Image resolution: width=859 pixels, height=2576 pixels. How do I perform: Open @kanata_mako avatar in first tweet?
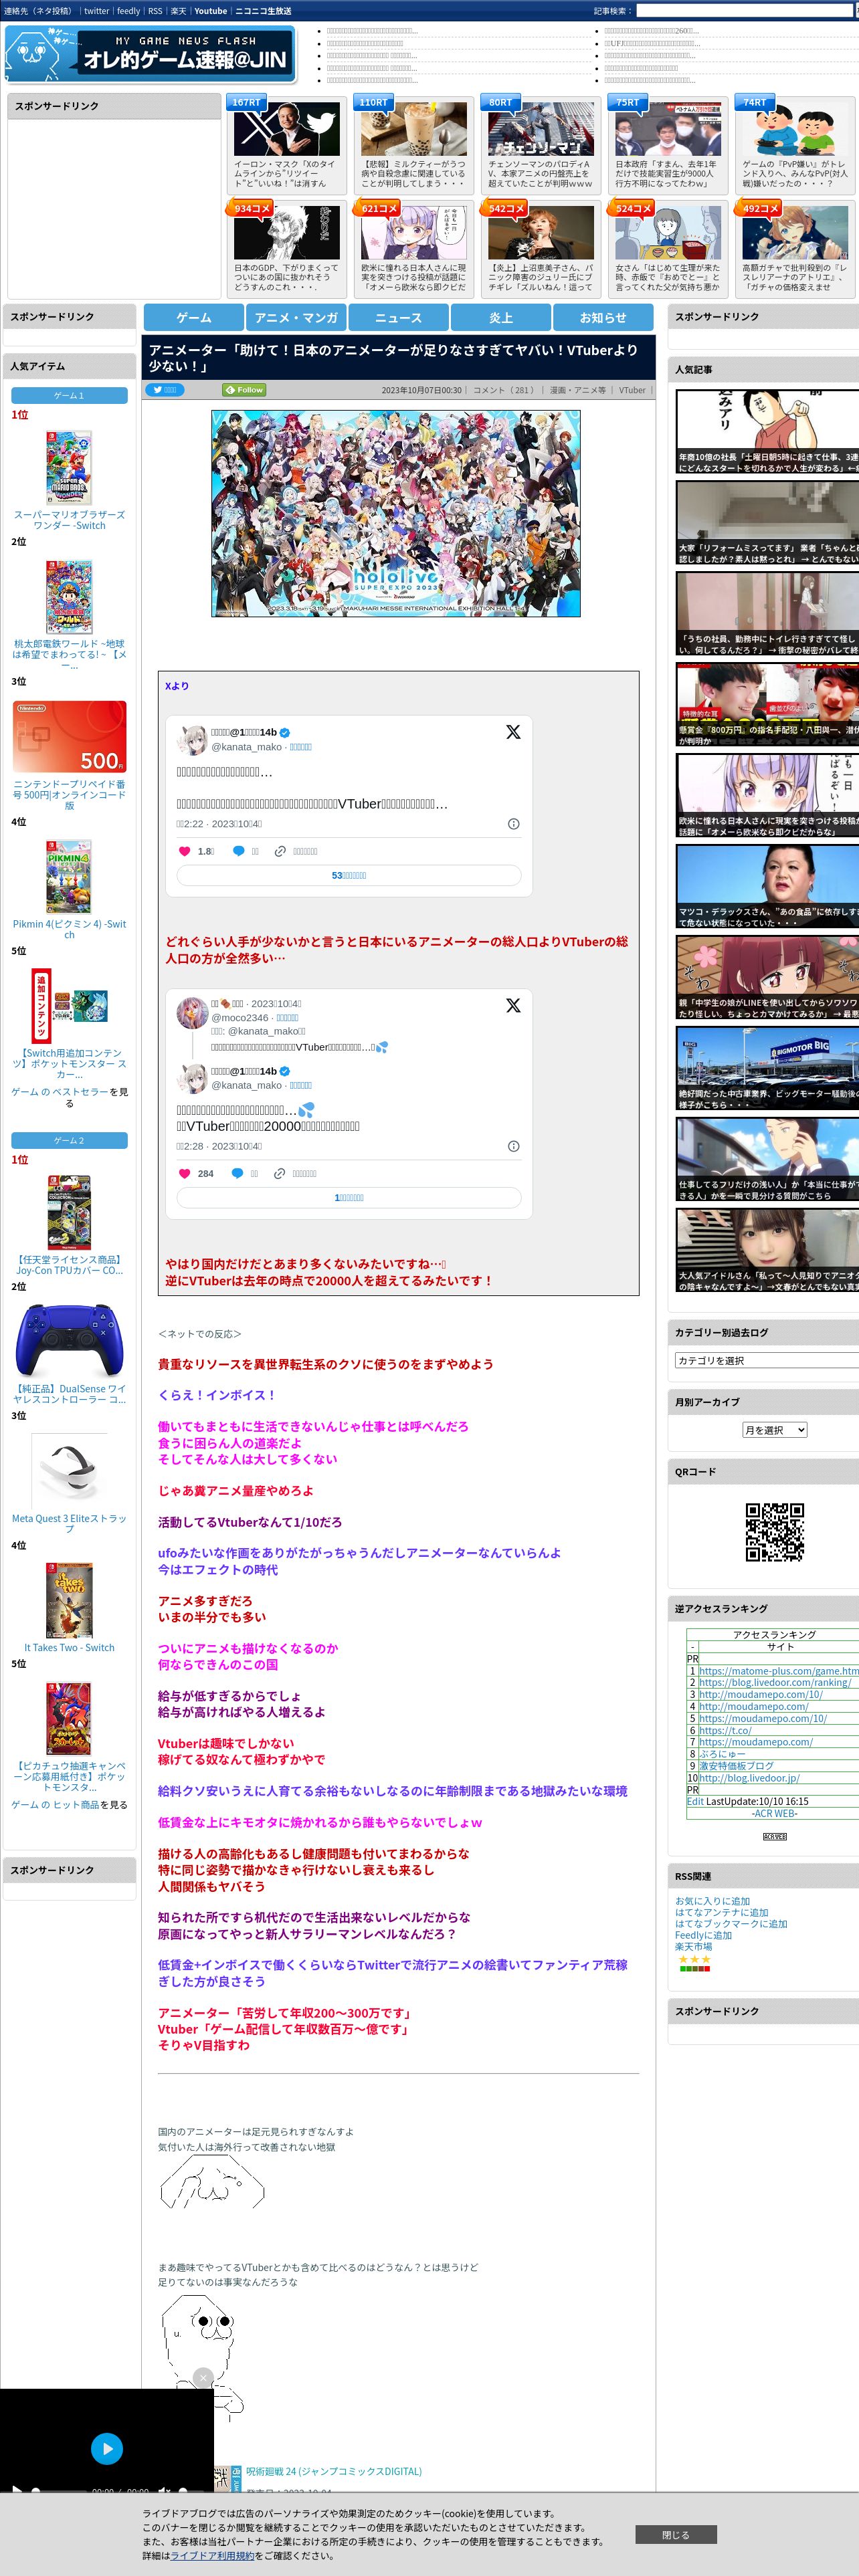coord(192,740)
